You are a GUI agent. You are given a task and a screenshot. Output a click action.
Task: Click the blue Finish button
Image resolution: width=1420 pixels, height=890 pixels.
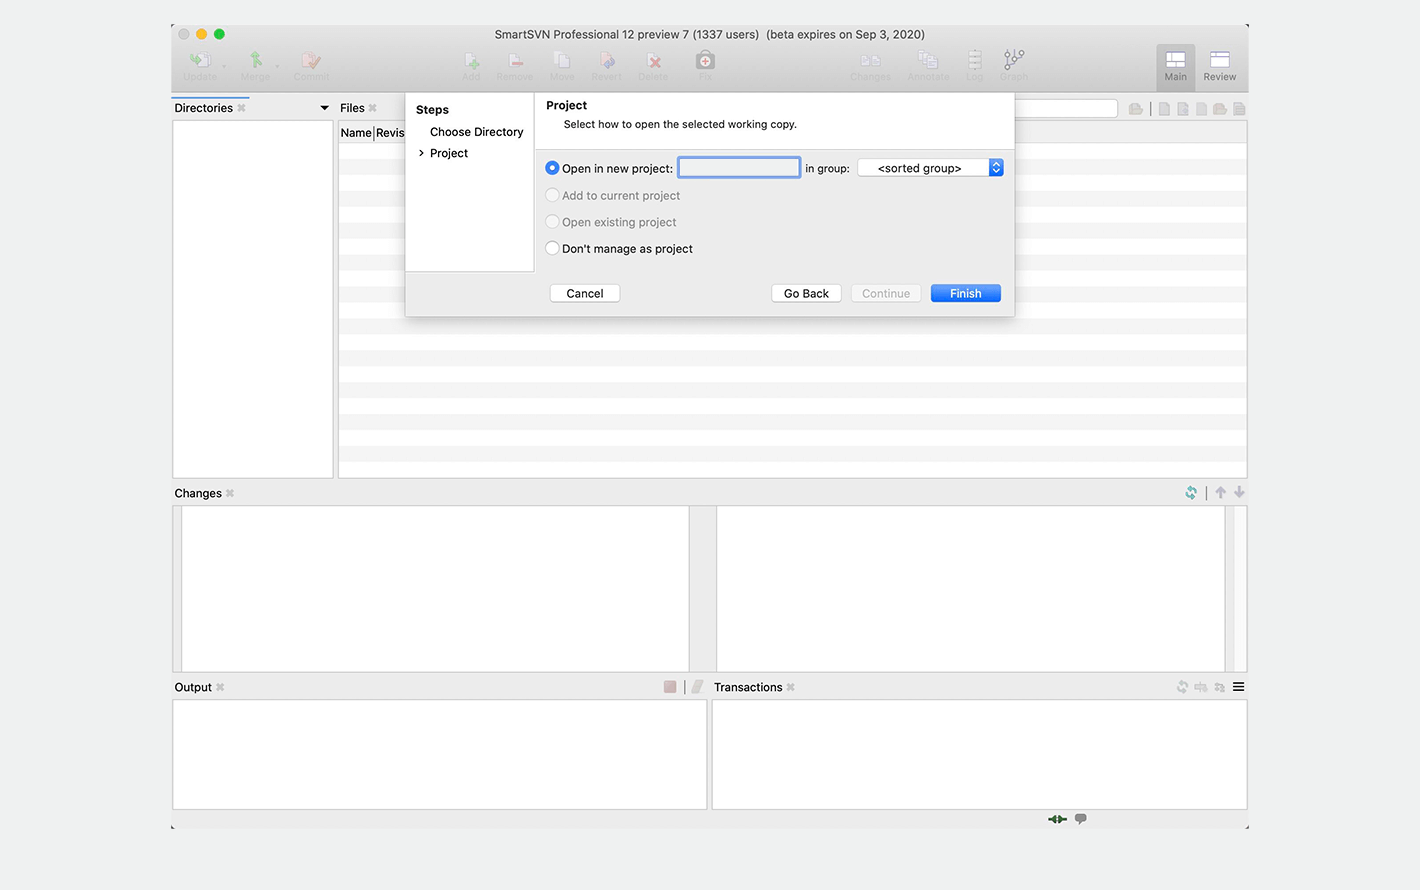coord(966,293)
